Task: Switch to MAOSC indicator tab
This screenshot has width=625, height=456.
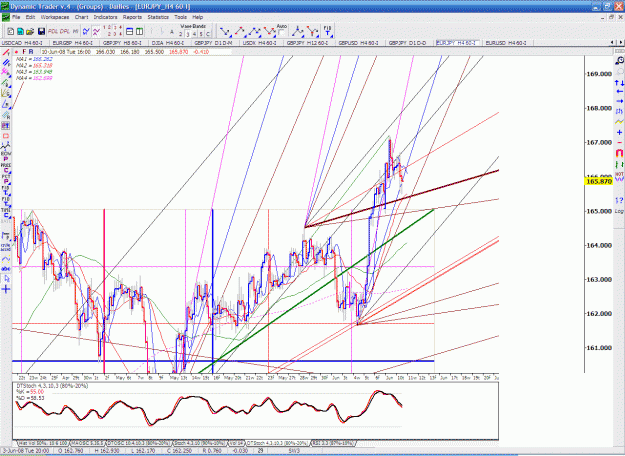Action: (87, 443)
